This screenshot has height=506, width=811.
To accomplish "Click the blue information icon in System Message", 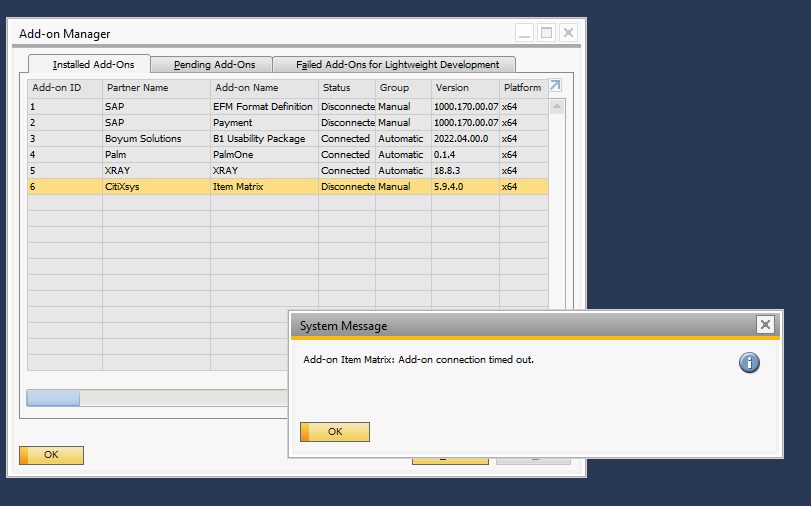I will (x=749, y=362).
